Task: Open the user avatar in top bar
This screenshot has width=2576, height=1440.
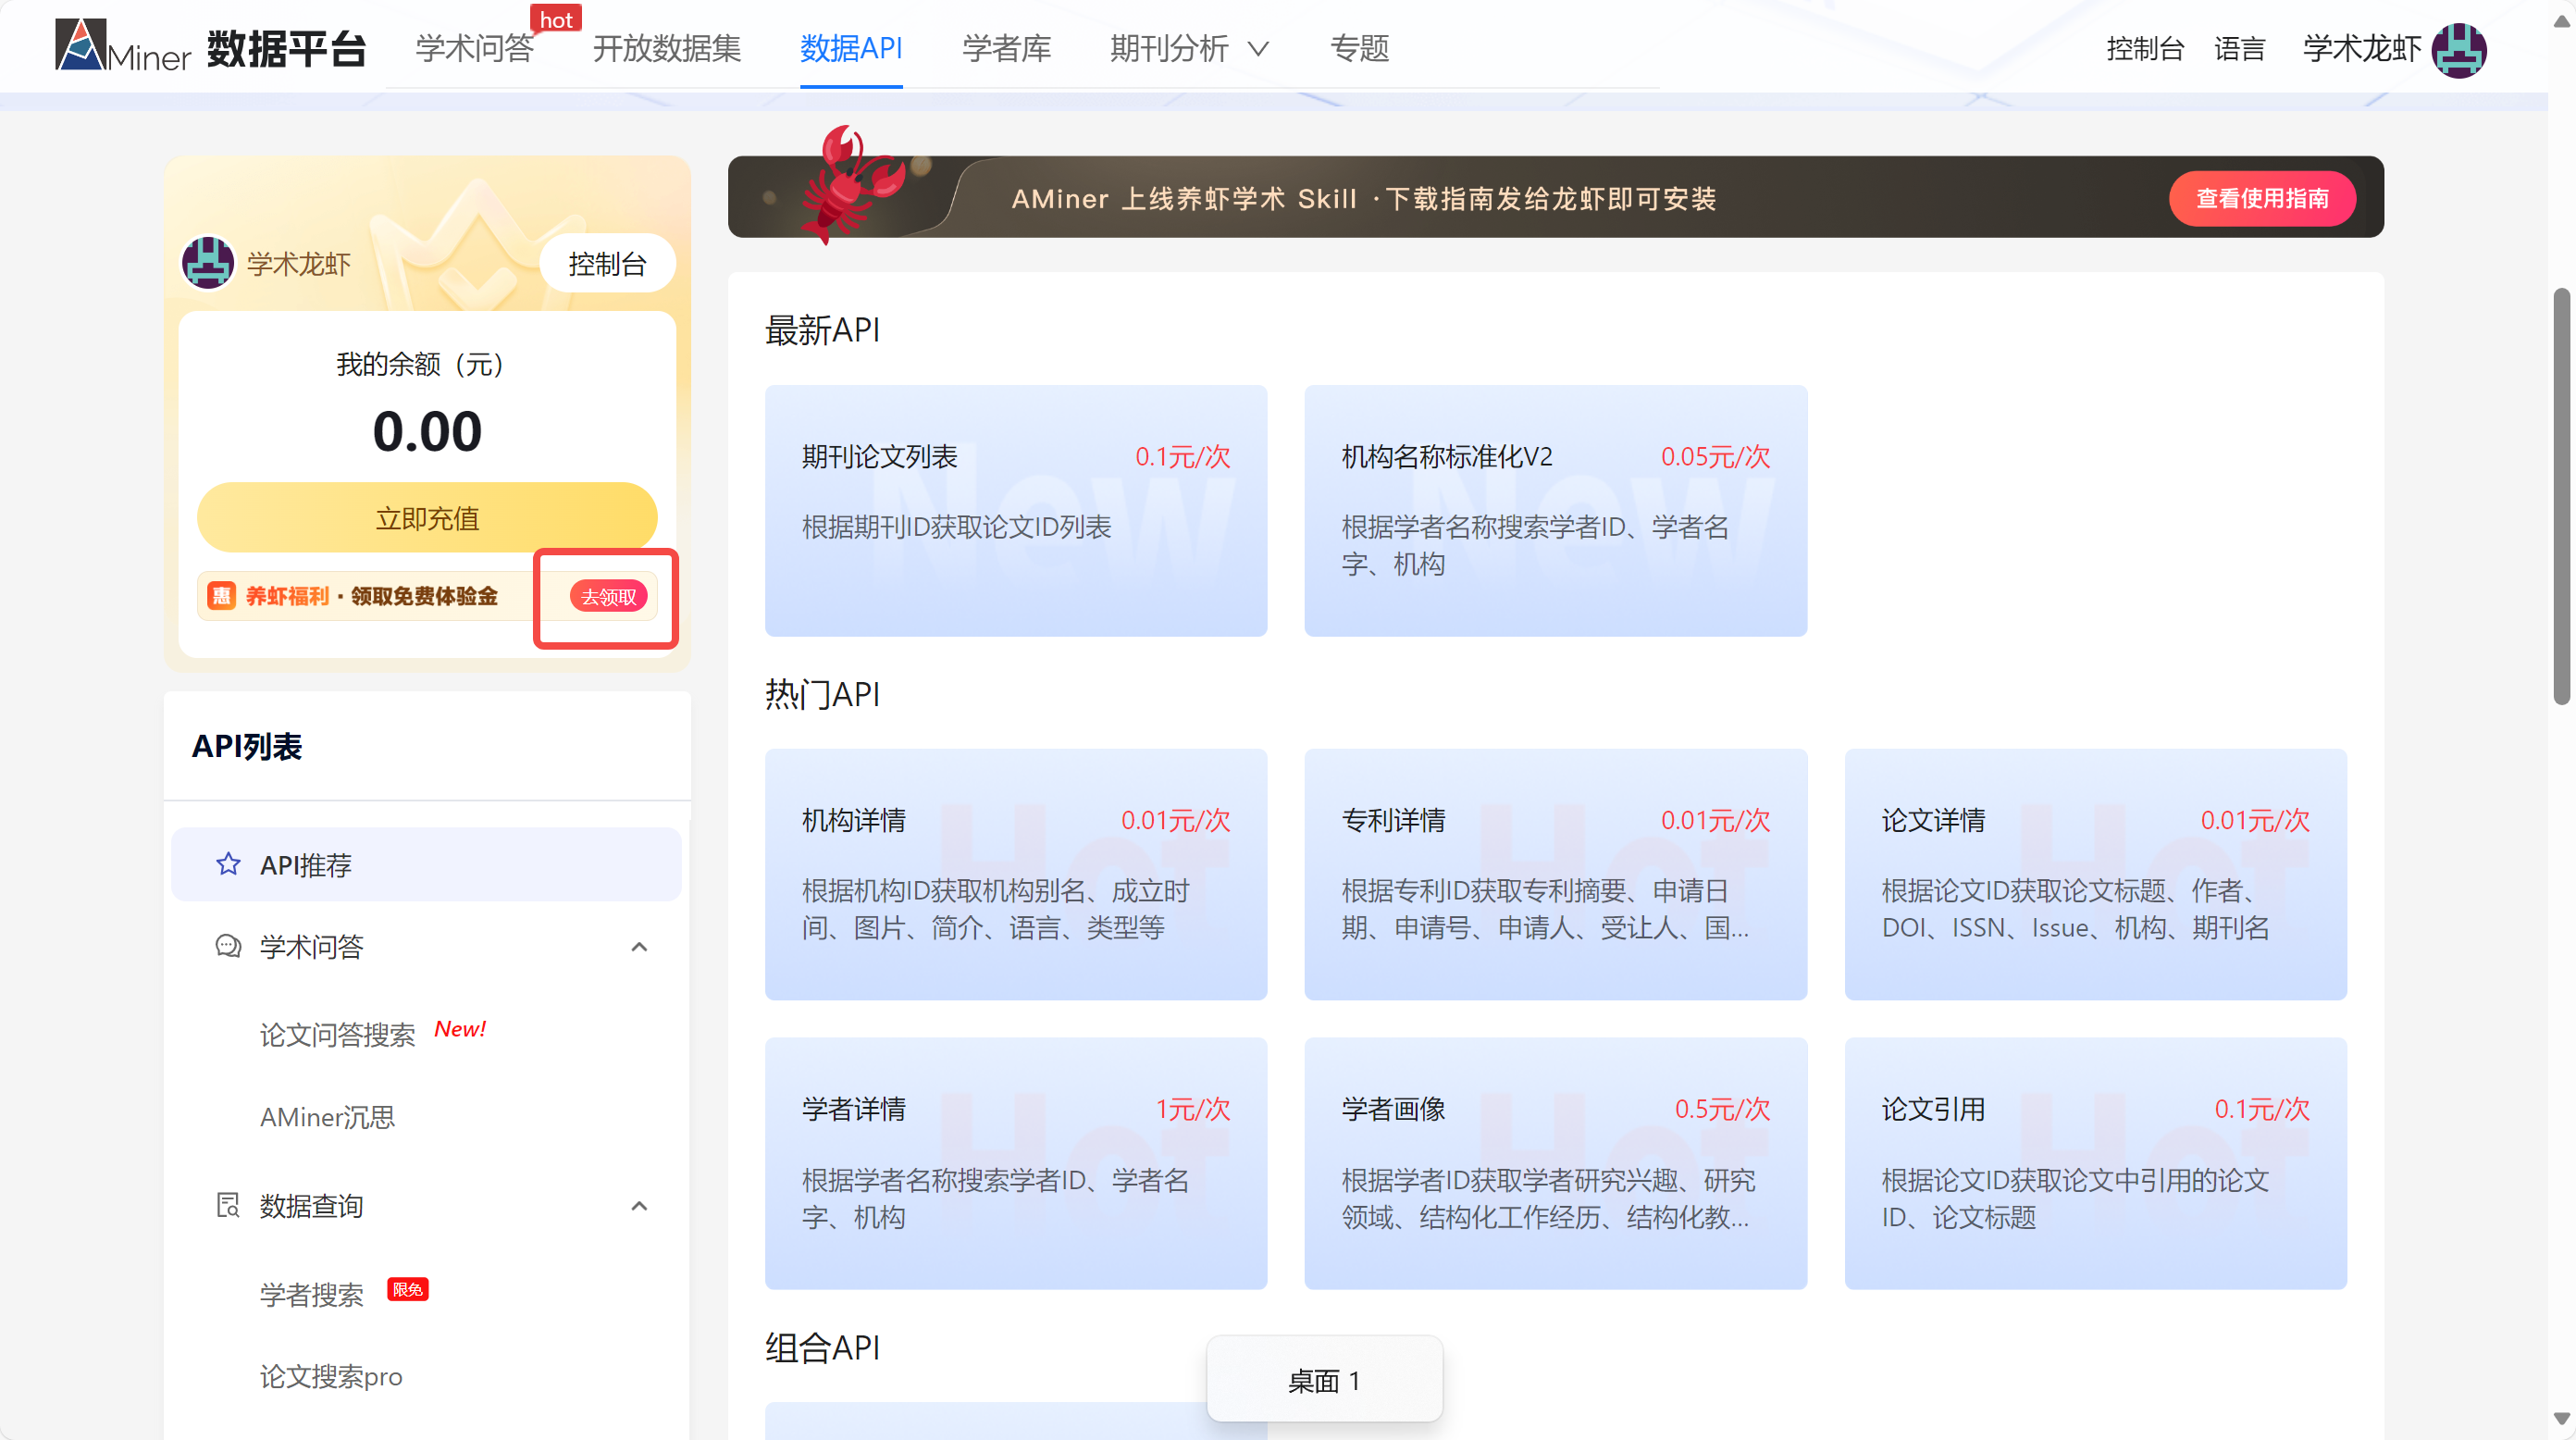Action: click(2458, 49)
